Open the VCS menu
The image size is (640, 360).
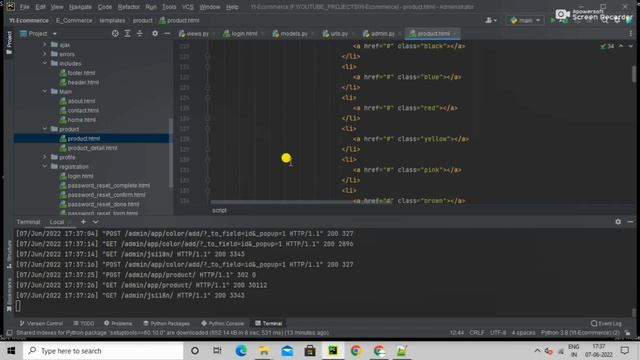tap(188, 7)
